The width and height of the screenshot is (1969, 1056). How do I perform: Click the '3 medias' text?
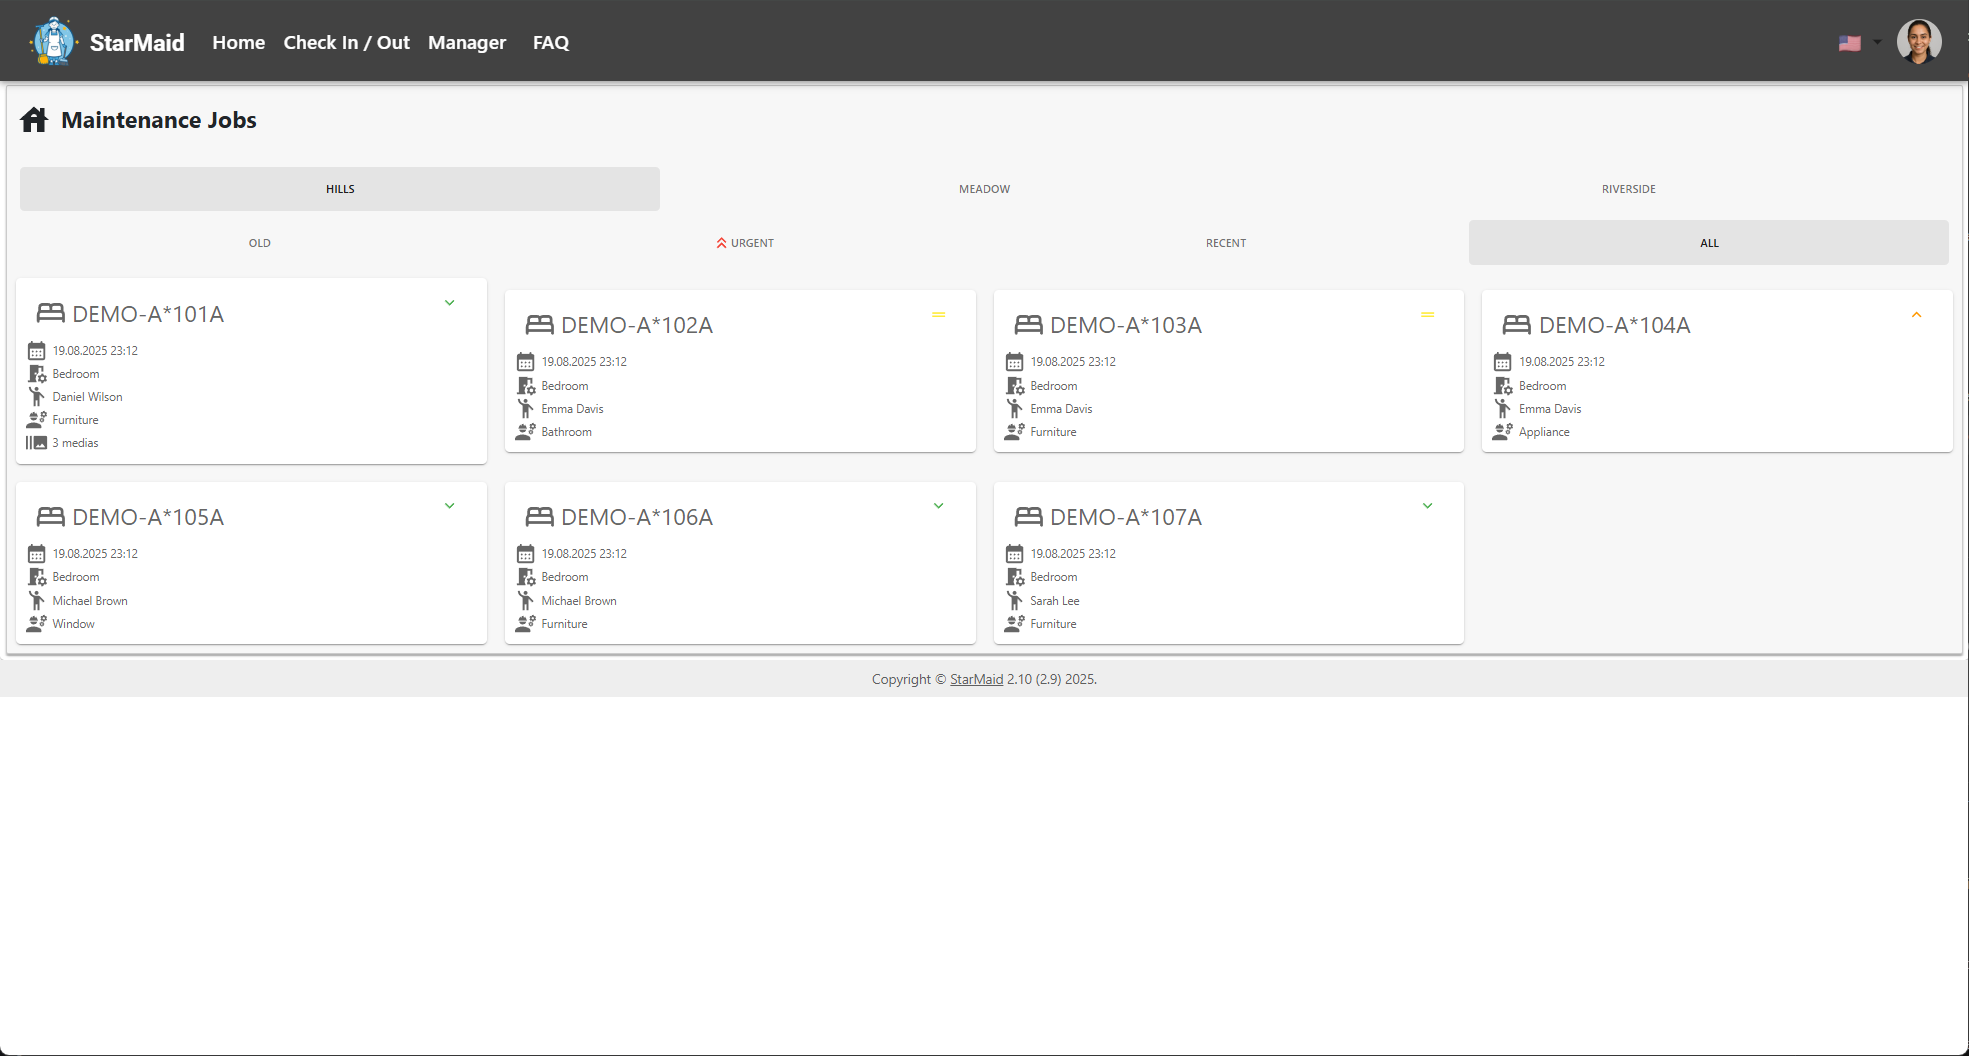click(75, 443)
